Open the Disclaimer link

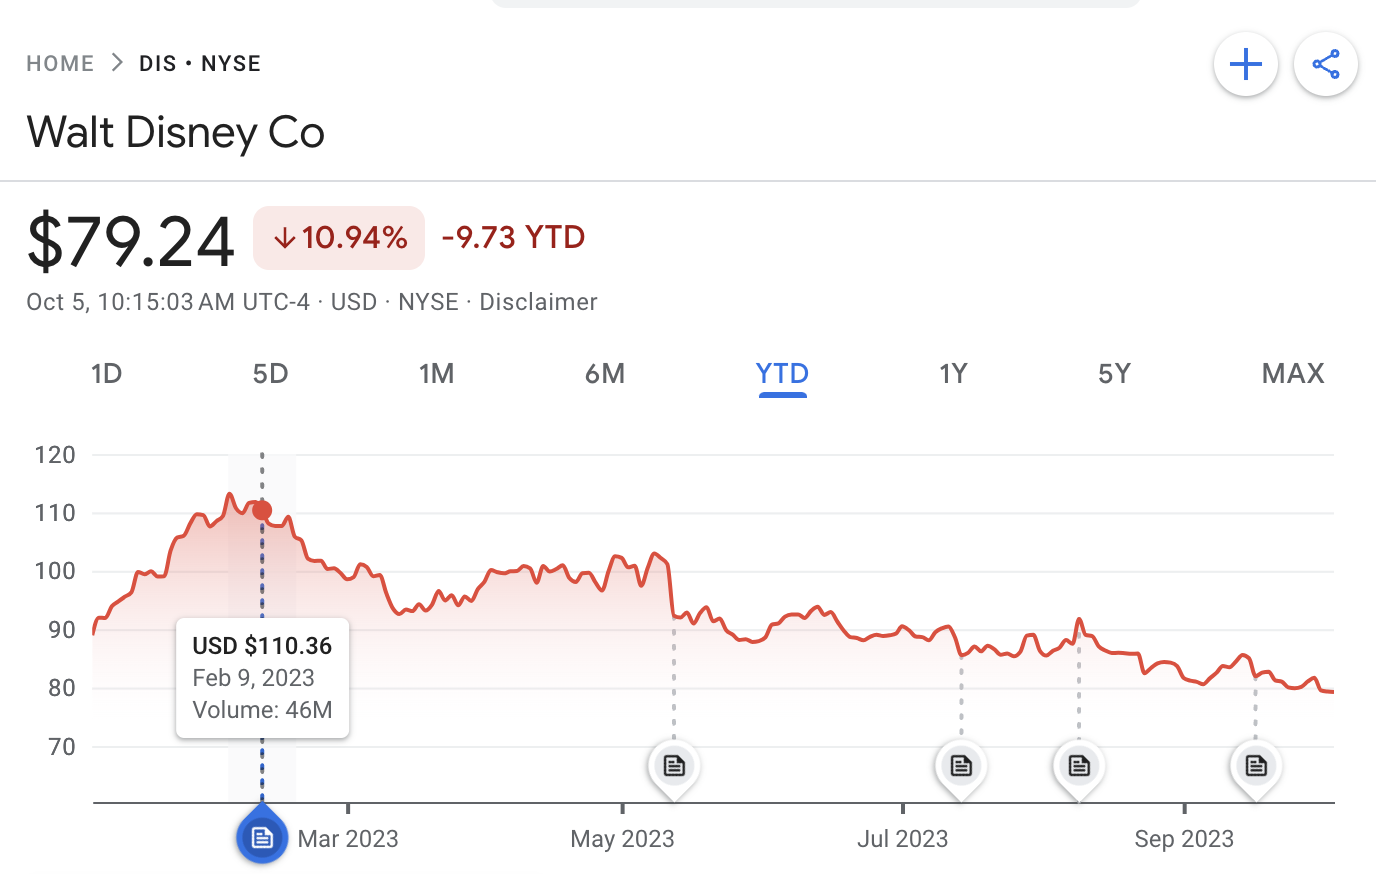point(538,302)
